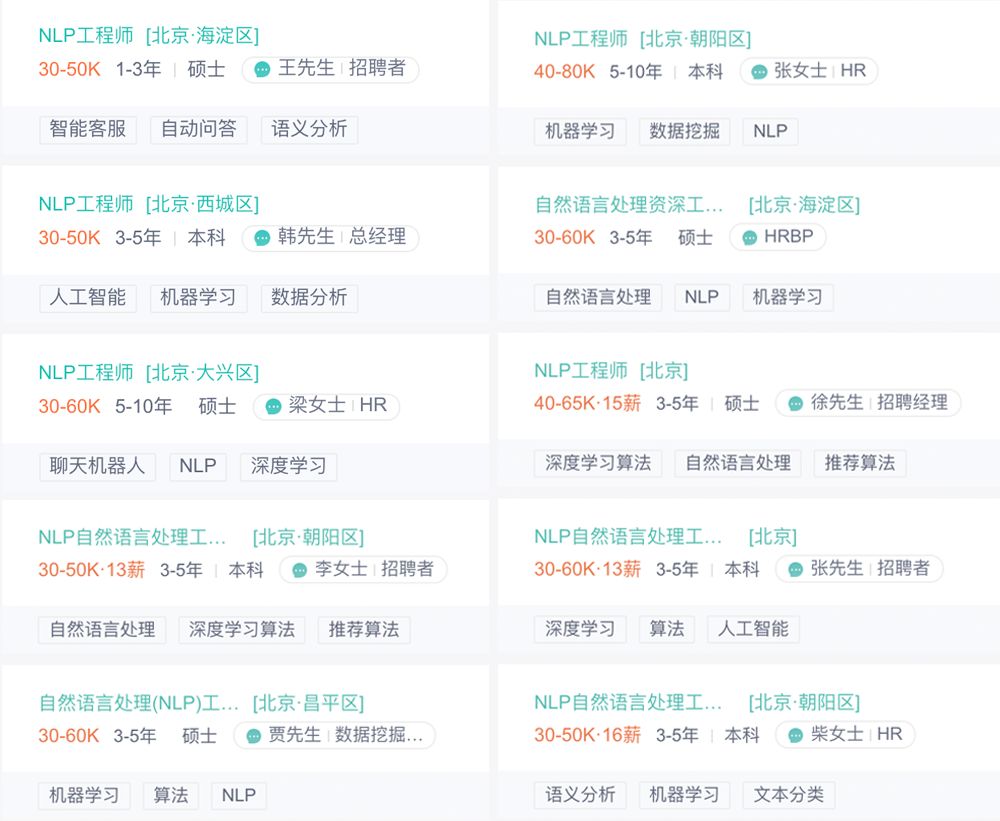This screenshot has width=1000, height=821.
Task: Click chat icon beside 贾先生
Action: [x=253, y=736]
